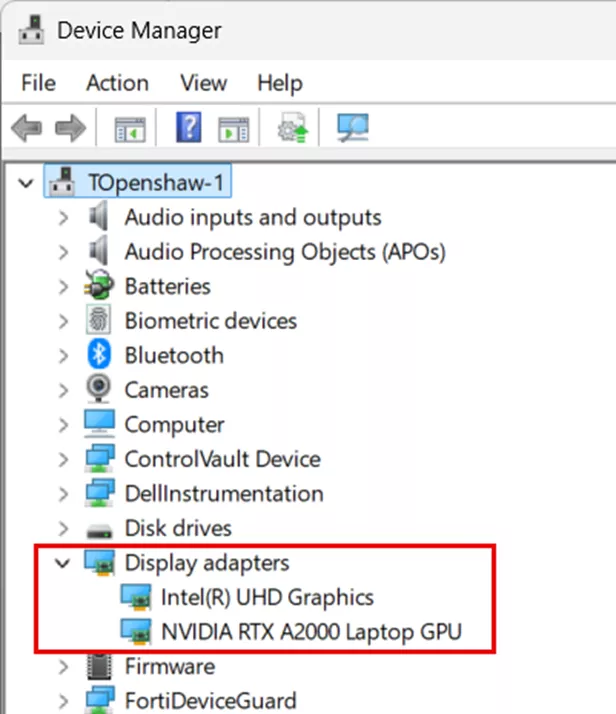Expand the Cameras category
This screenshot has height=714, width=616.
point(63,391)
